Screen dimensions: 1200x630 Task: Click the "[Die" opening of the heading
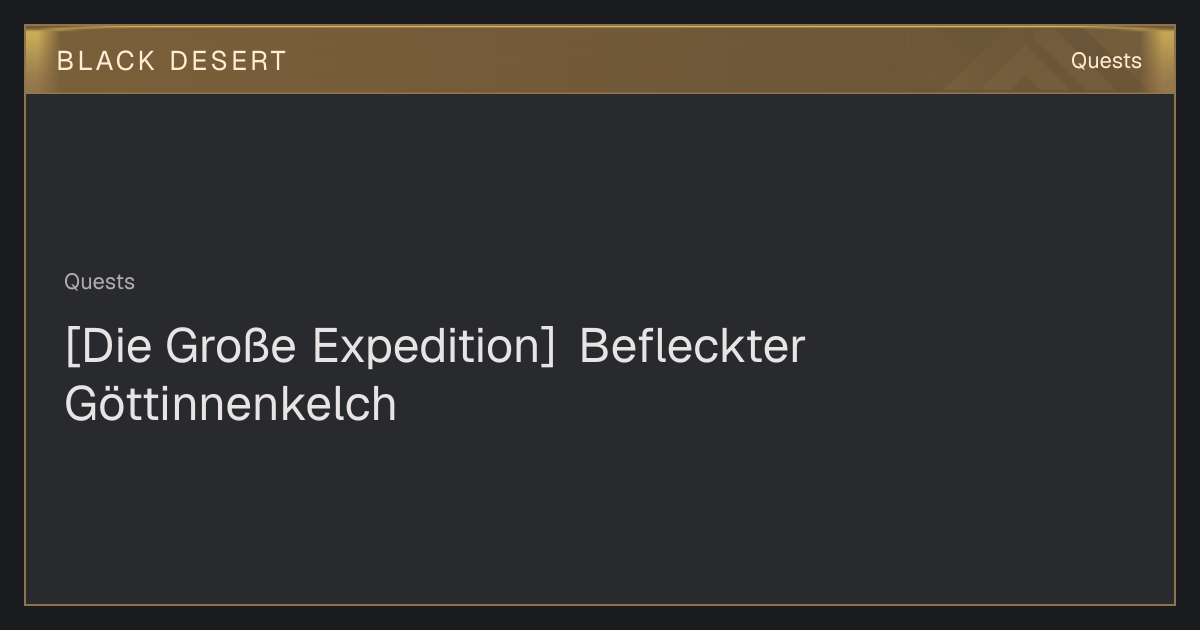(107, 347)
